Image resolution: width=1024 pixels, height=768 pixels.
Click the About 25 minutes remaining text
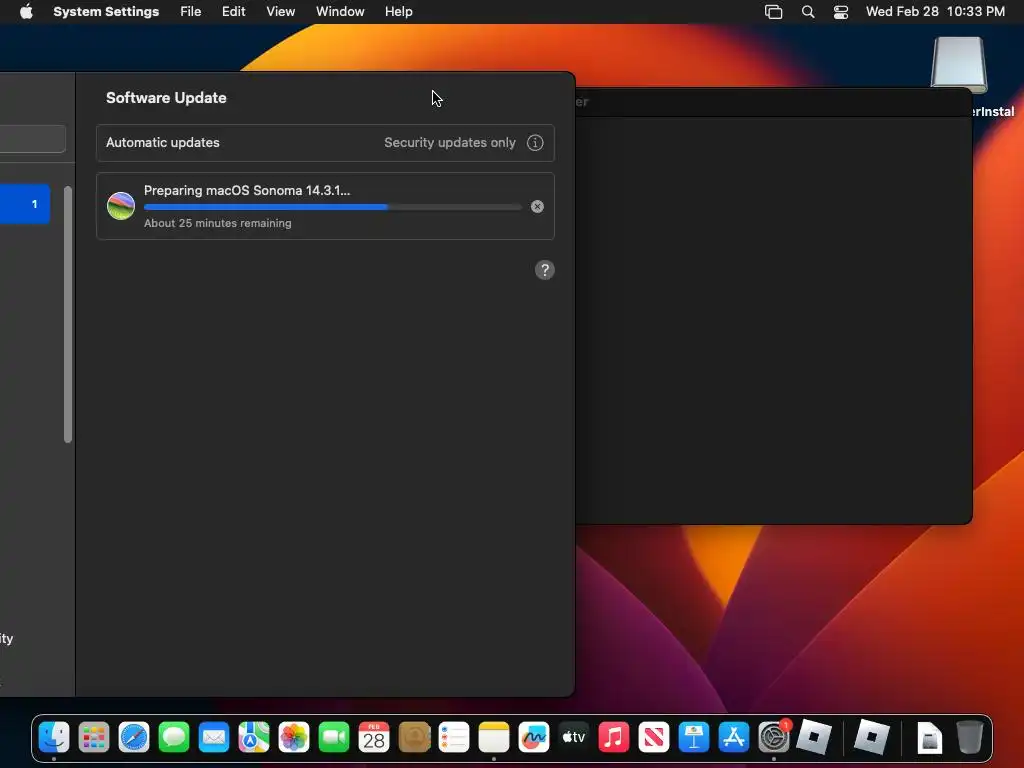217,223
